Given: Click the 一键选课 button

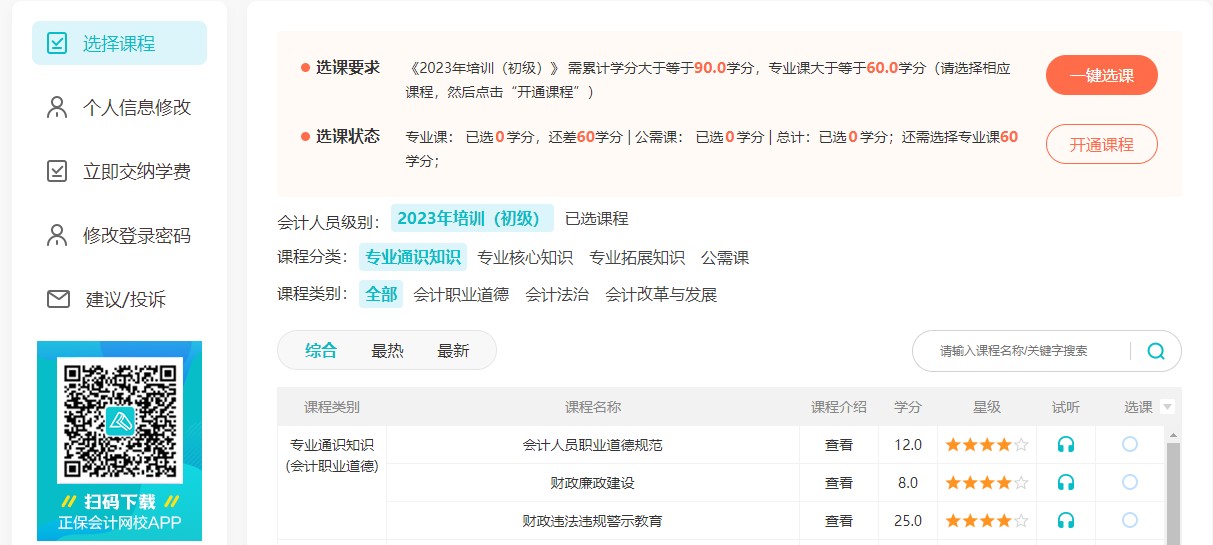Looking at the screenshot, I should [x=1101, y=75].
